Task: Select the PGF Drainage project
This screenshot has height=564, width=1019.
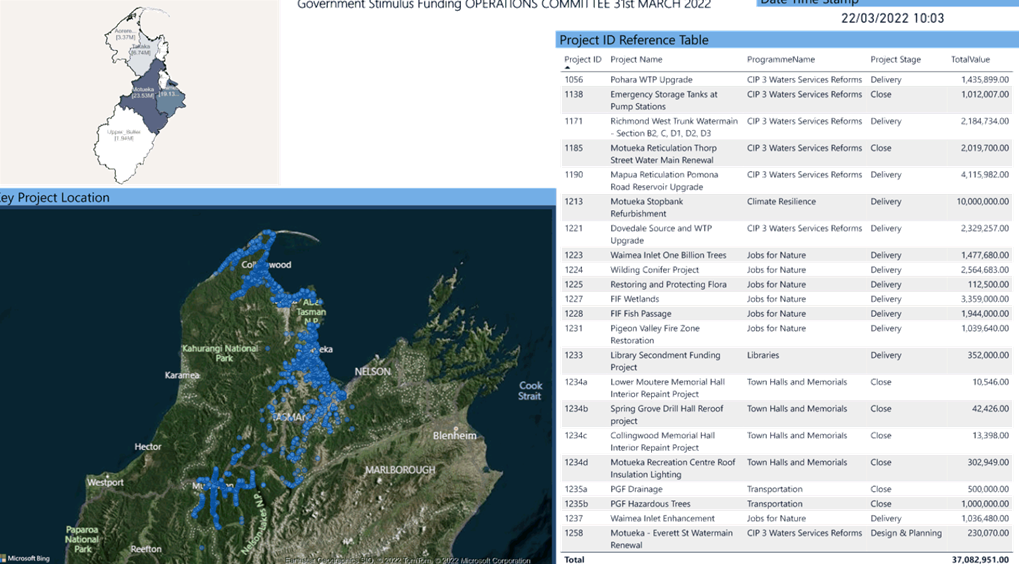Action: pyautogui.click(x=636, y=489)
